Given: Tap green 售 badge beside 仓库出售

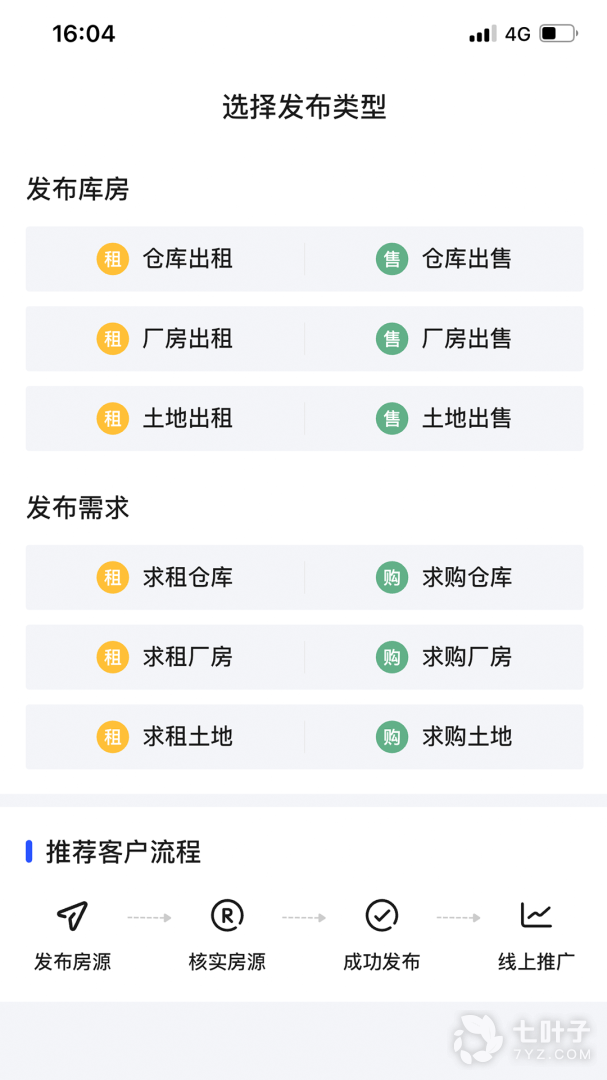Looking at the screenshot, I should pyautogui.click(x=392, y=259).
